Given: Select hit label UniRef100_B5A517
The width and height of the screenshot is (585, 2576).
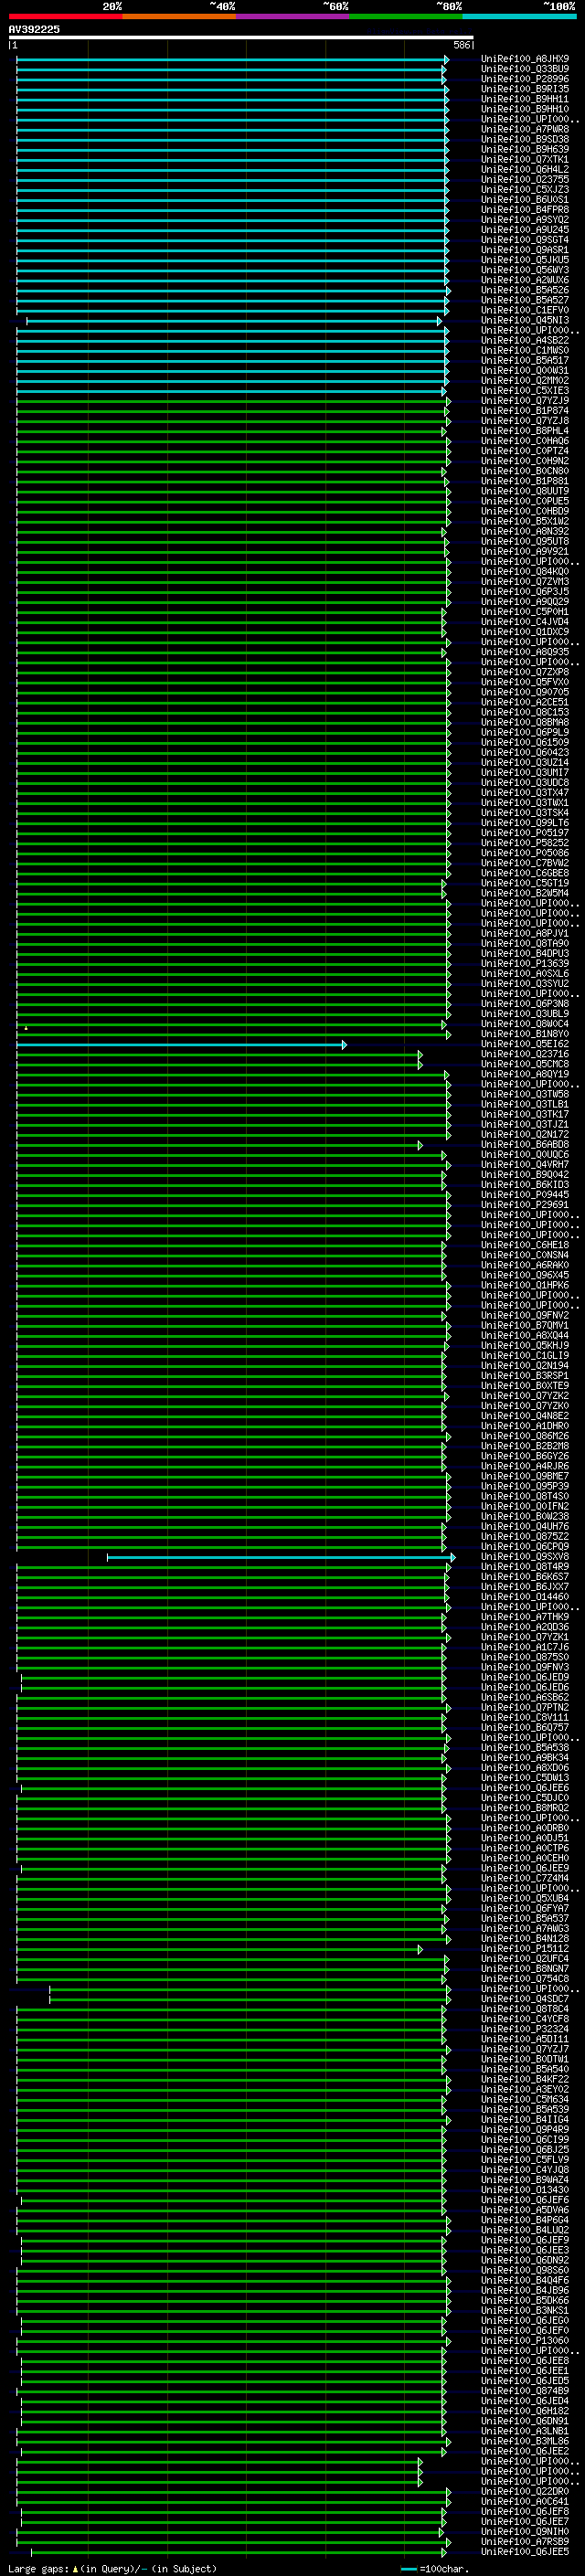Looking at the screenshot, I should [x=525, y=360].
